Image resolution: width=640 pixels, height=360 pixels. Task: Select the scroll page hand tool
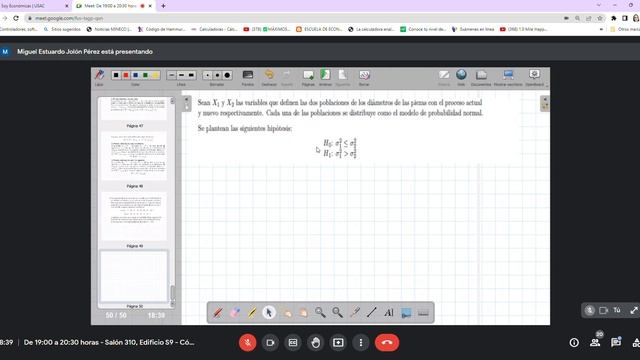click(303, 313)
